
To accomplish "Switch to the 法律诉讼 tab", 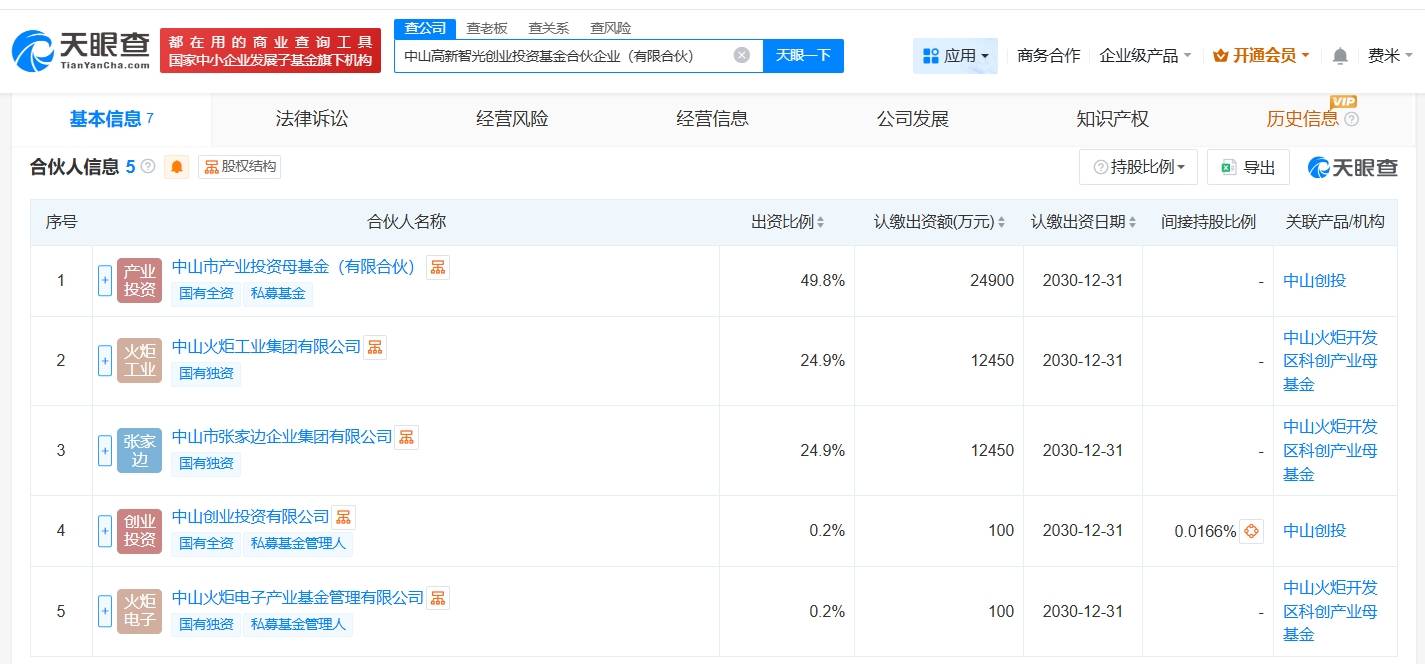I will tap(312, 119).
